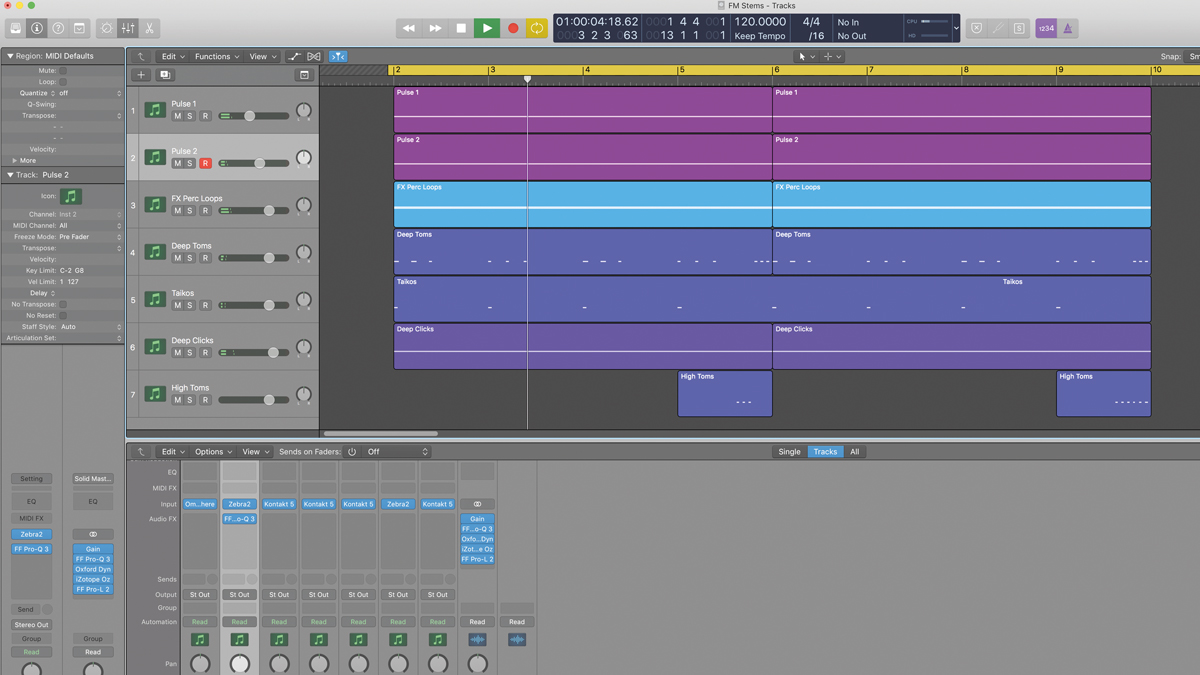The width and height of the screenshot is (1200, 675).
Task: Toggle the blue Catch Playhead icon
Action: pos(338,57)
